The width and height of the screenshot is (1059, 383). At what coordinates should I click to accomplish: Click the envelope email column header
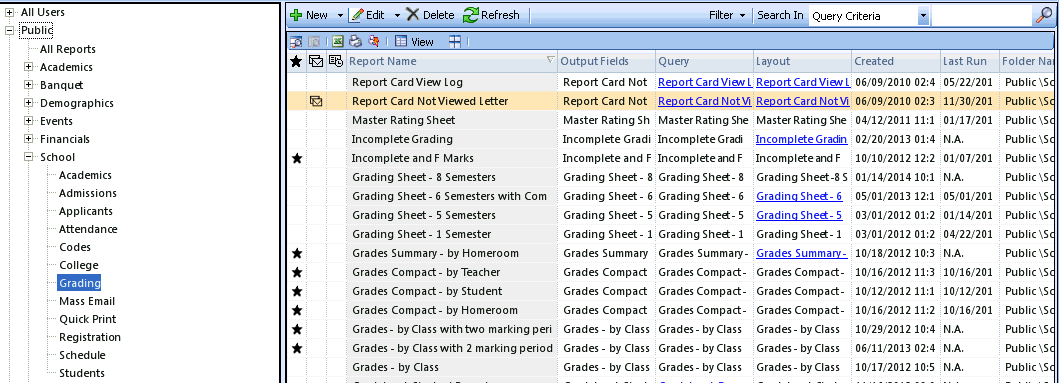pyautogui.click(x=315, y=61)
